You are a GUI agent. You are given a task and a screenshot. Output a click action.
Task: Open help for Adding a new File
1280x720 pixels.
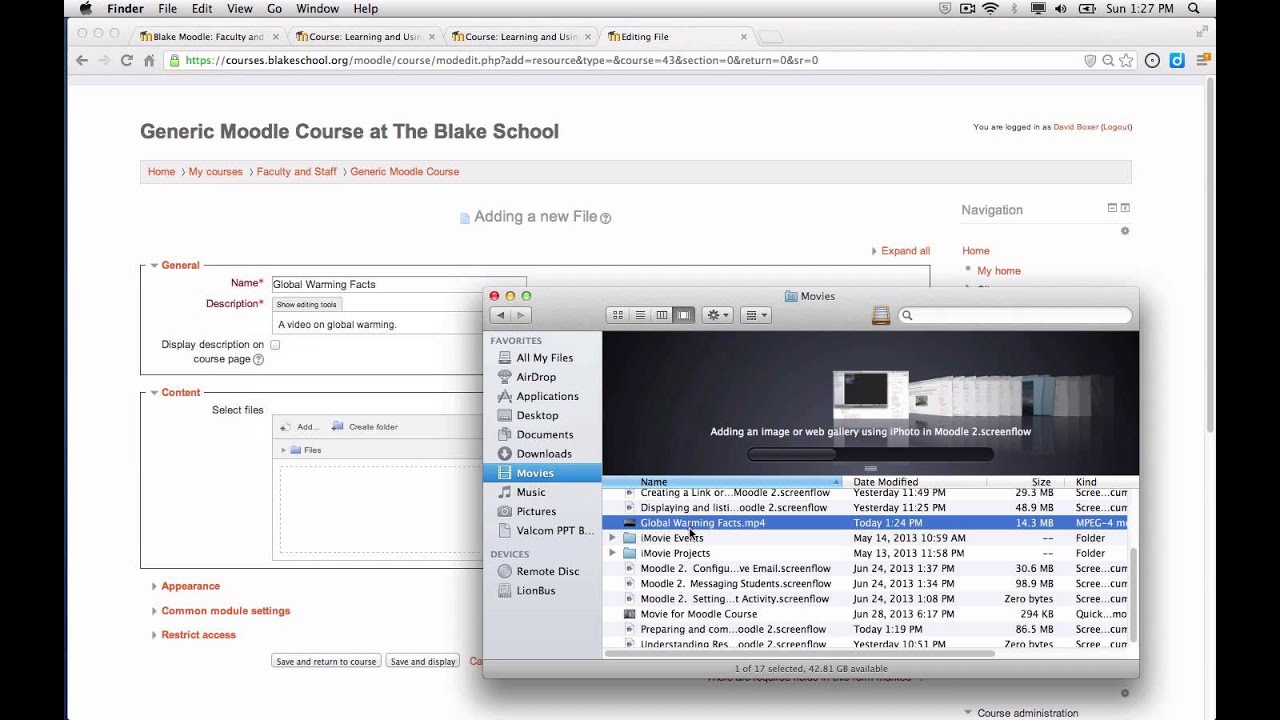click(x=605, y=218)
